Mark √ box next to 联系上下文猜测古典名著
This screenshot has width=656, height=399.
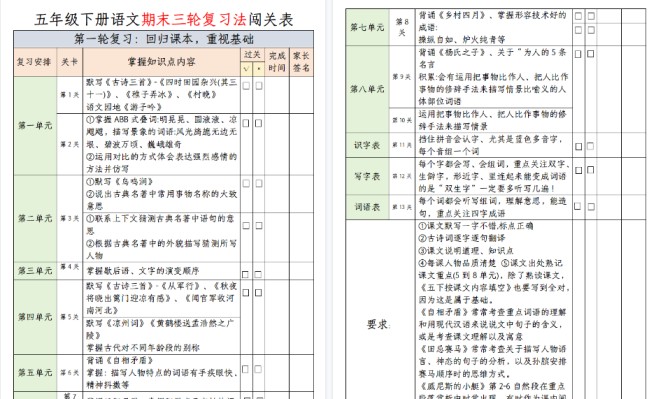246,226
